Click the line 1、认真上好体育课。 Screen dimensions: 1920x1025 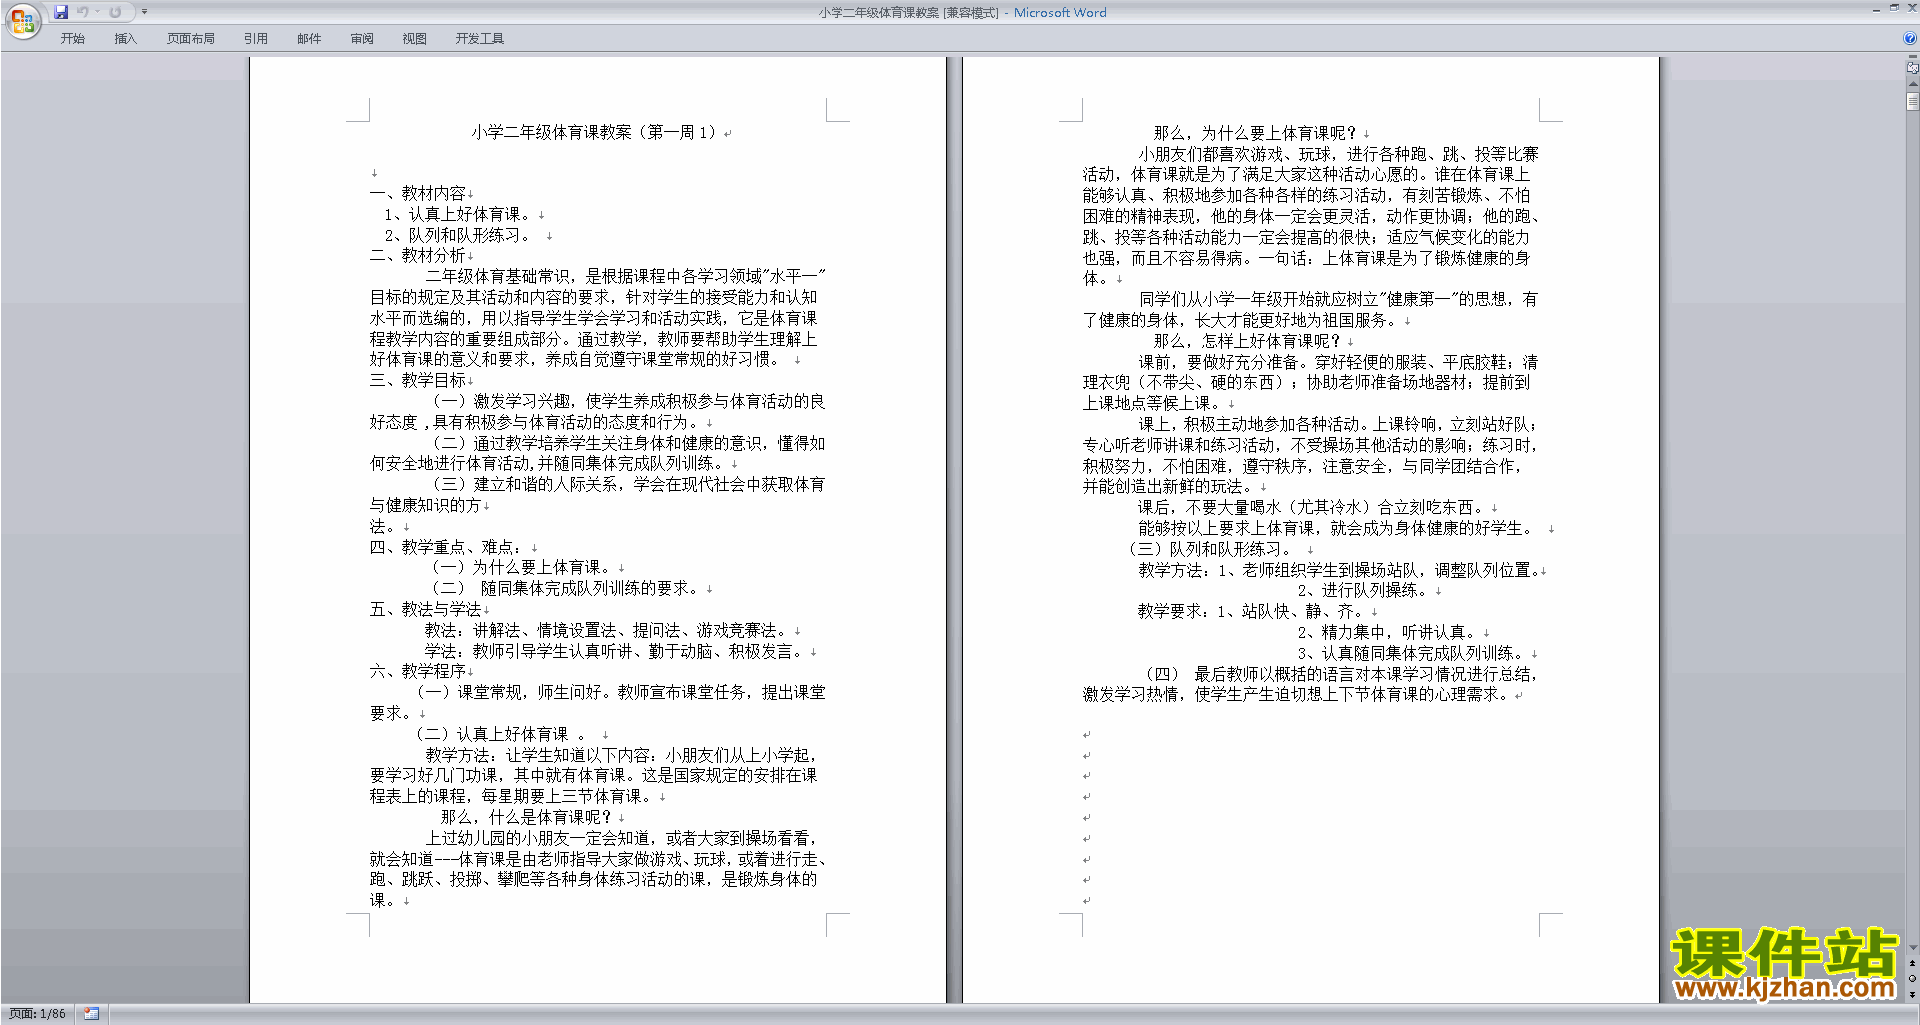click(458, 214)
